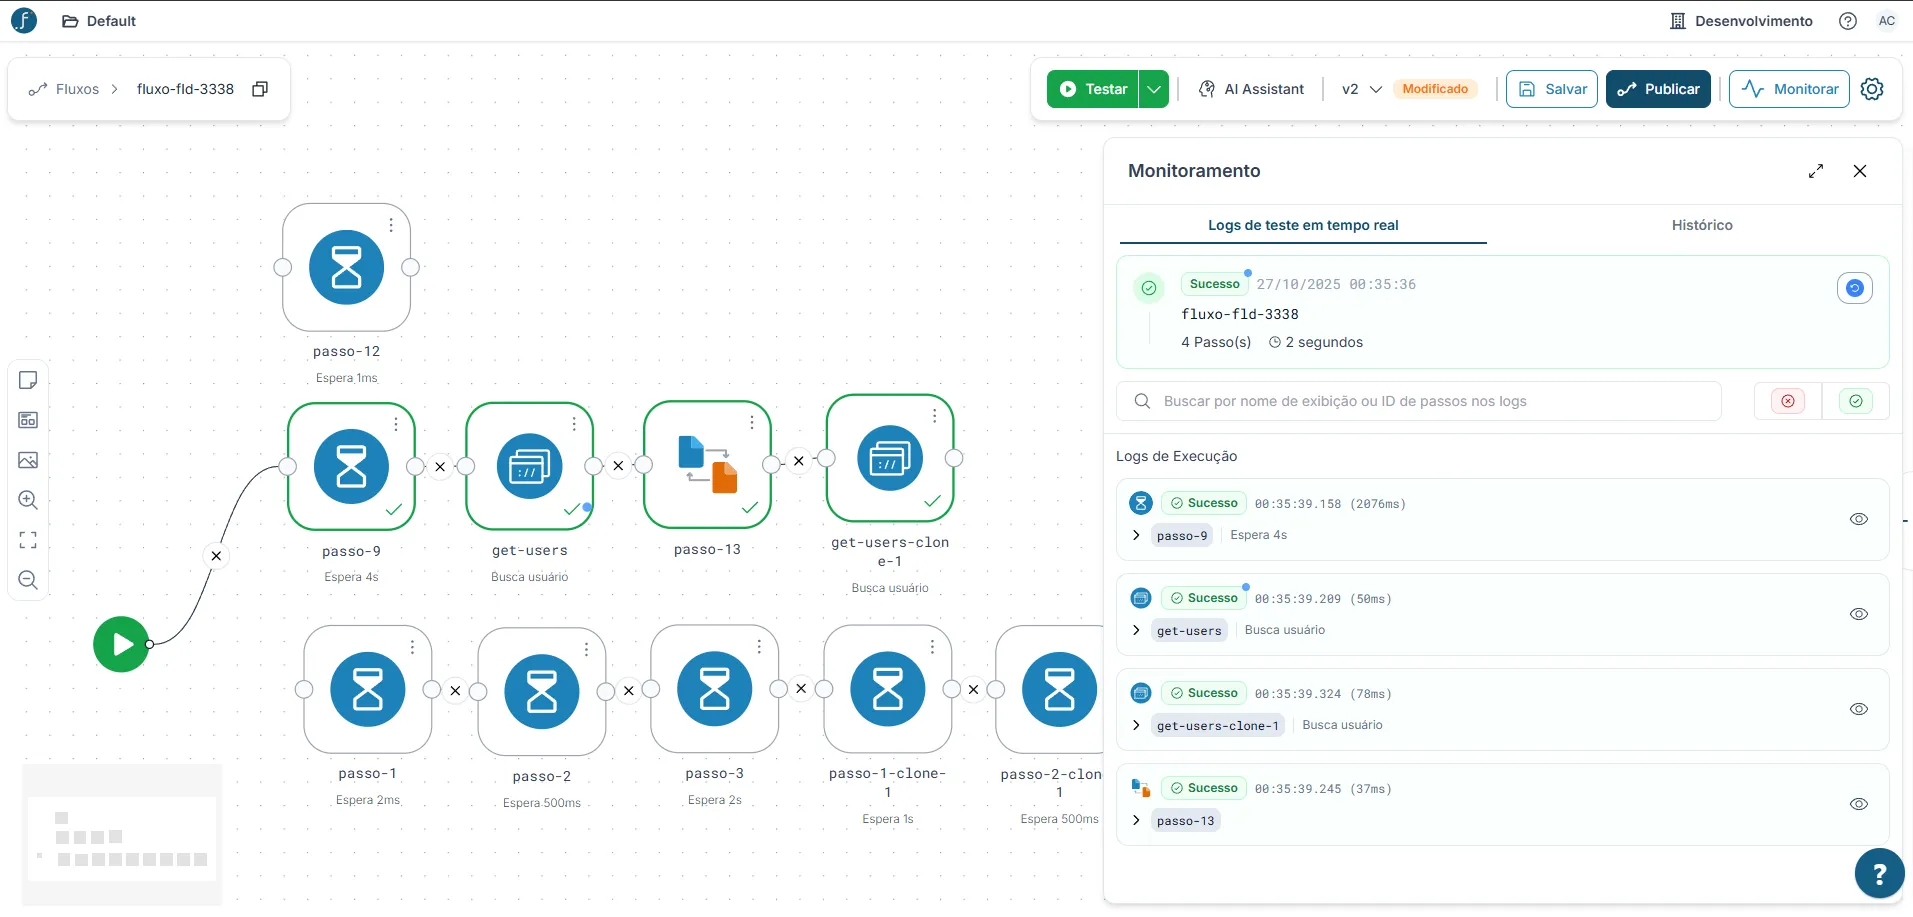The image size is (1913, 917).
Task: Open the AI Assistant
Action: 1251,89
